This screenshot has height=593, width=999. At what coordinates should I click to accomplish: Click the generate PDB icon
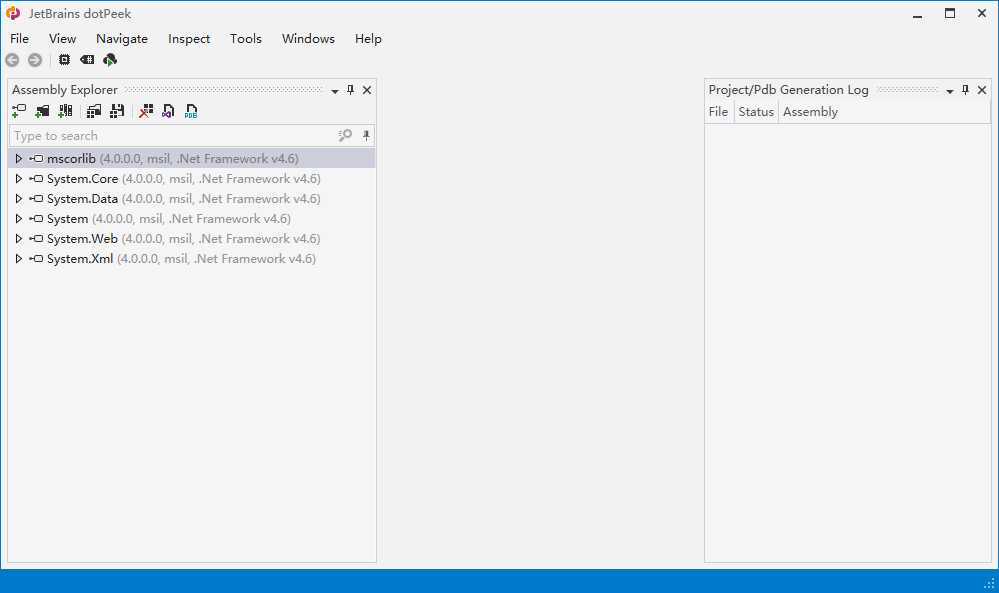click(191, 111)
